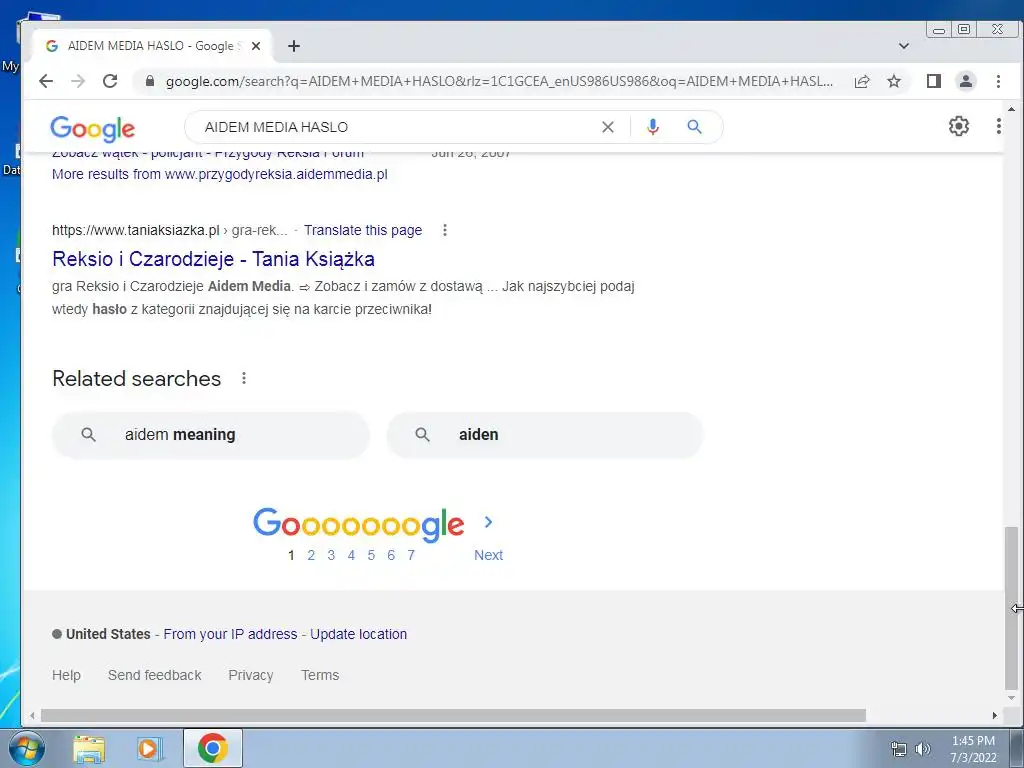The height and width of the screenshot is (768, 1024).
Task: Click Translate this page link
Action: coord(363,230)
